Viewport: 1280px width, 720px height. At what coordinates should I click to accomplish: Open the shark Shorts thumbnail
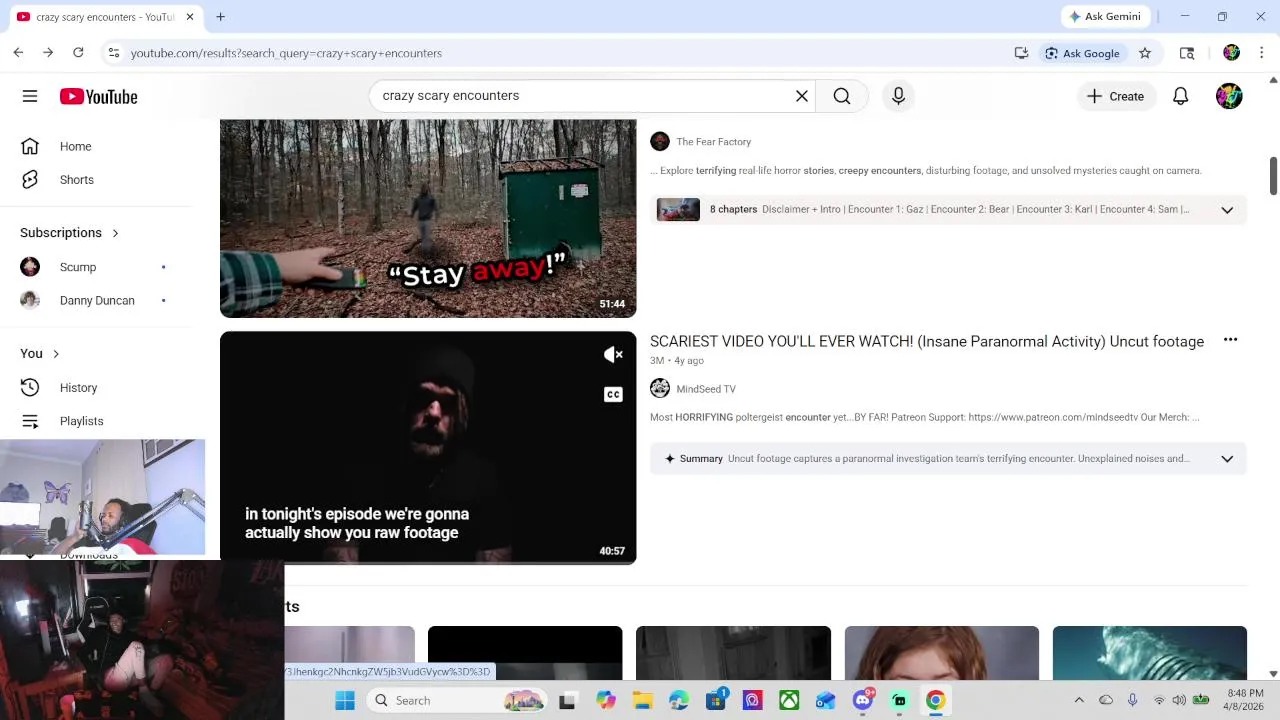point(1150,652)
